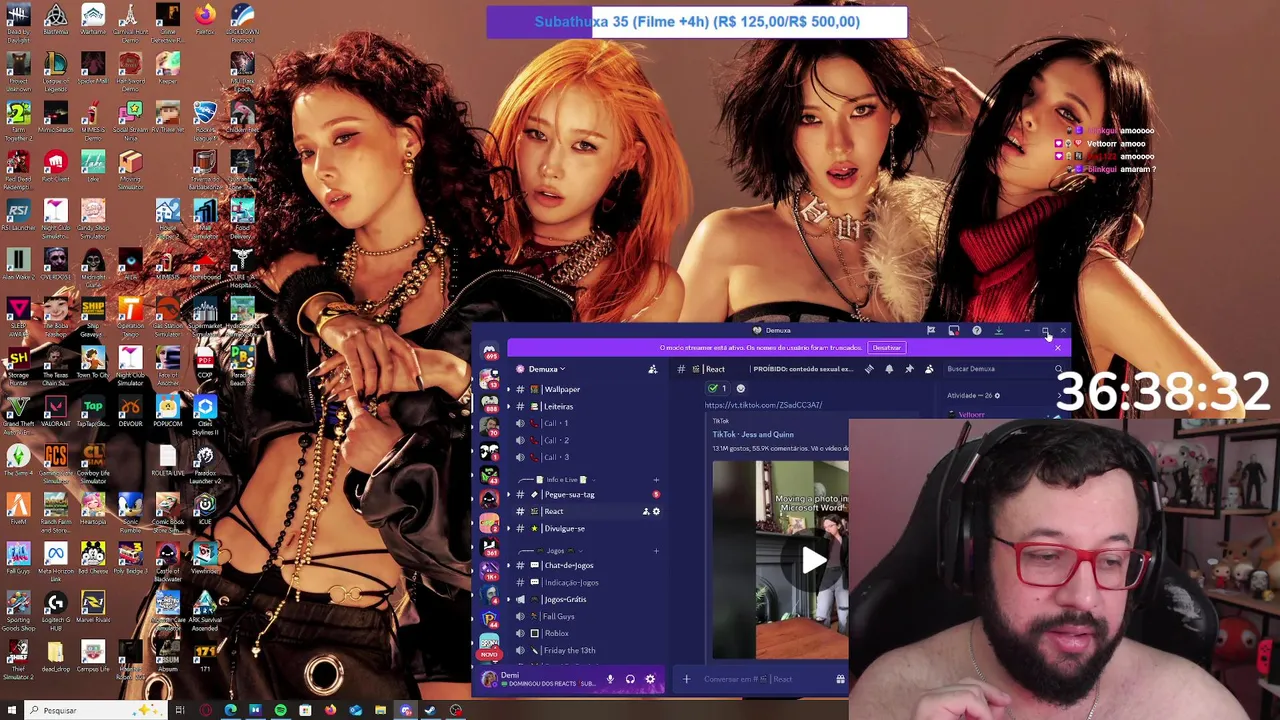Open Demuxa server dropdown menu
The image size is (1280, 720).
pyautogui.click(x=547, y=369)
